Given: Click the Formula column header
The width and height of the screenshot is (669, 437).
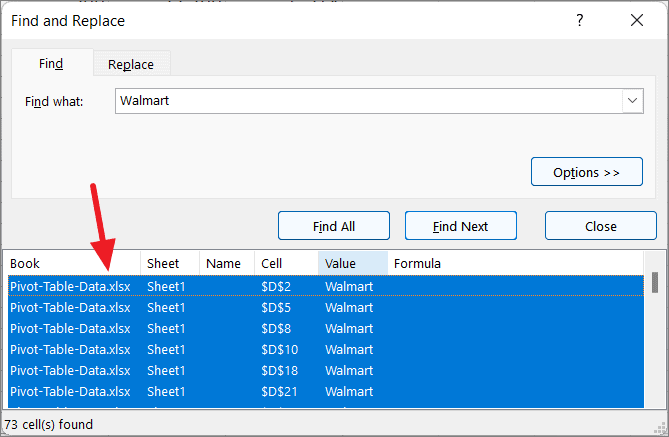Looking at the screenshot, I should pyautogui.click(x=515, y=263).
